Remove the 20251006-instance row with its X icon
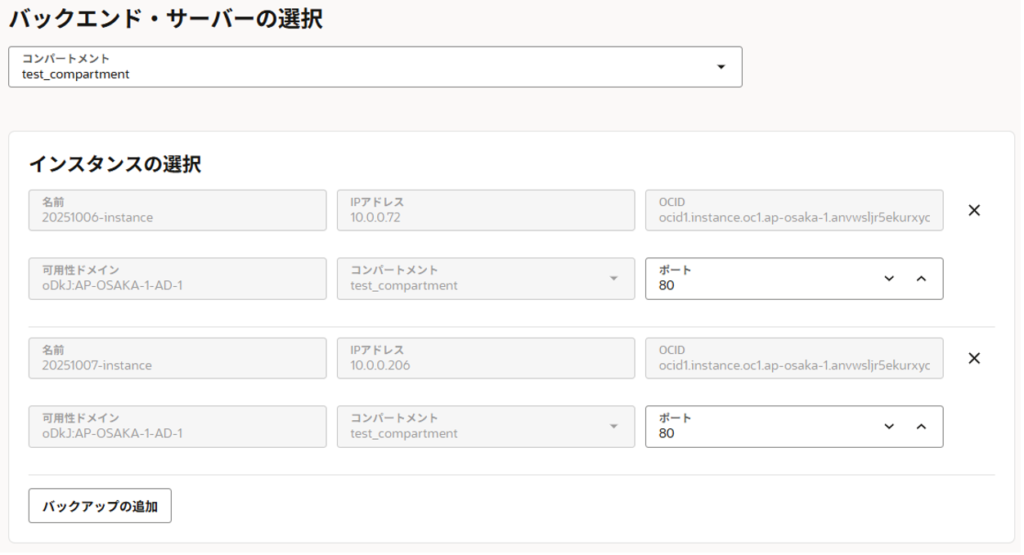 974,210
